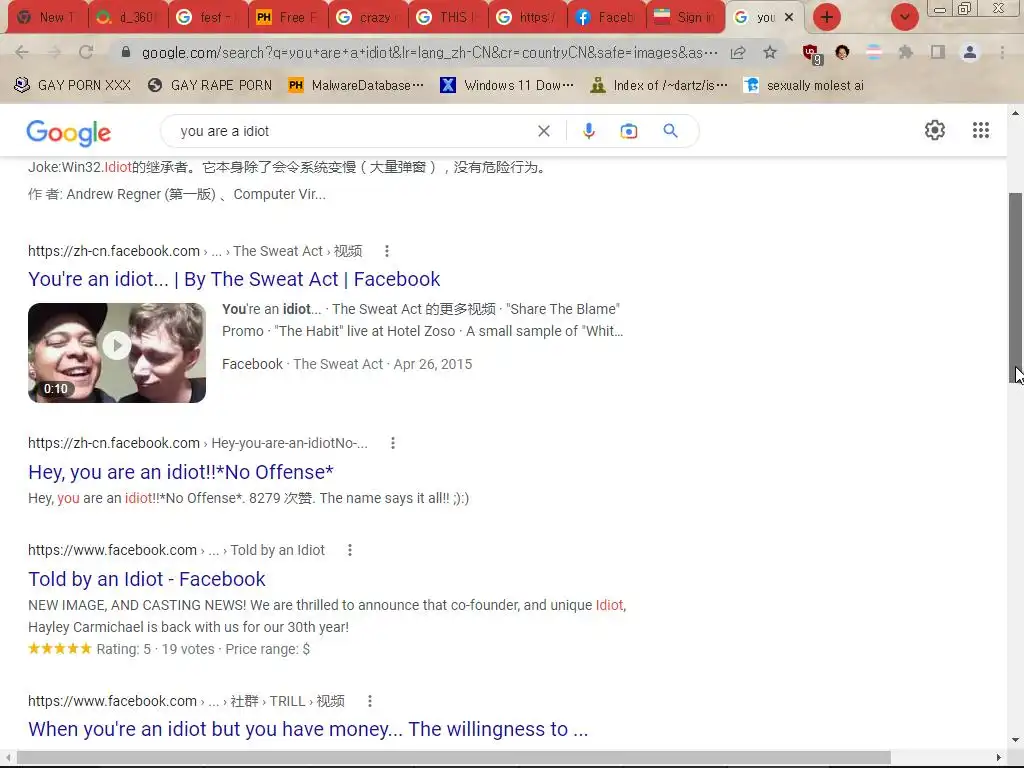Reload the current Google search page
Viewport: 1024px width, 768px height.
86,52
